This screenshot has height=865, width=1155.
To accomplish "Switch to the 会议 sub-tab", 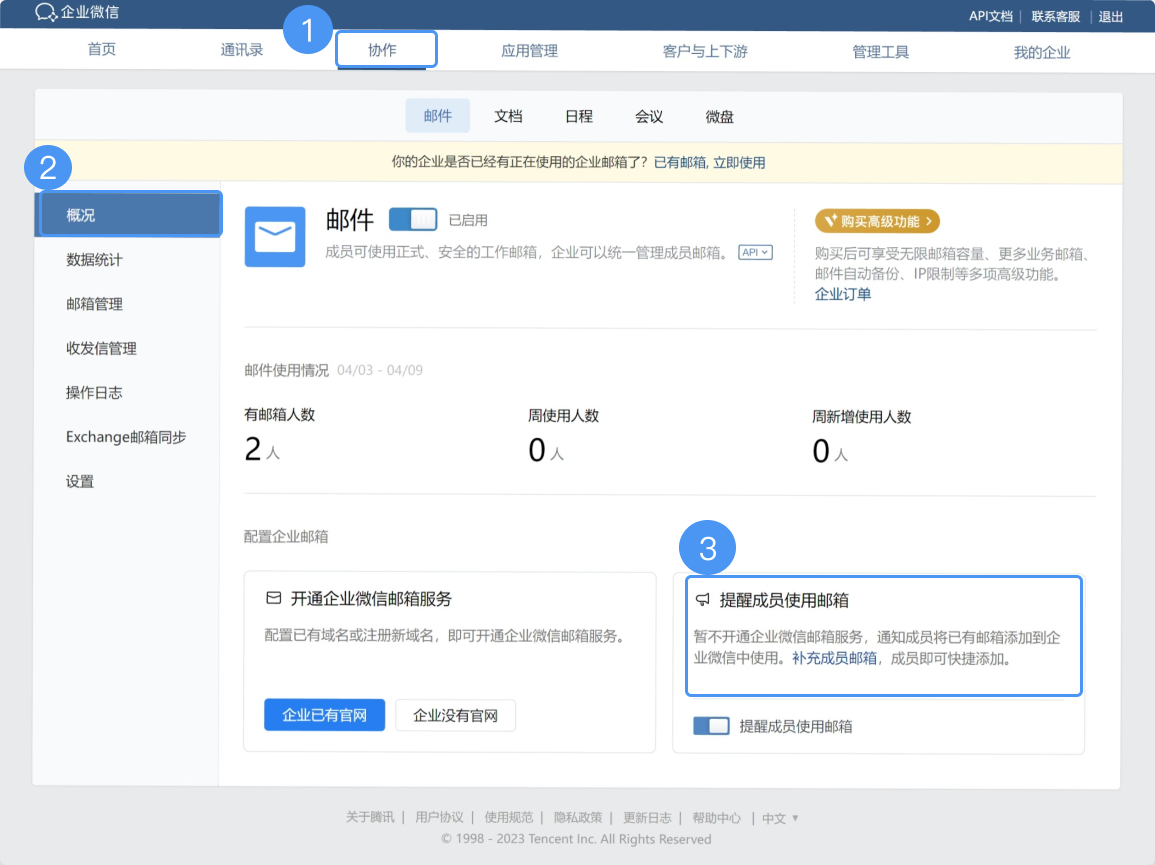I will (649, 116).
